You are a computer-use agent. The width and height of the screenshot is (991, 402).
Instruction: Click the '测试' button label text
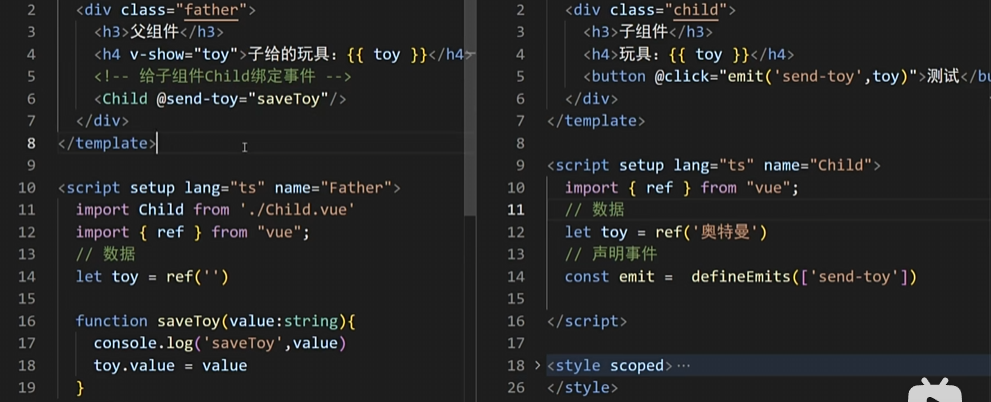point(943,77)
